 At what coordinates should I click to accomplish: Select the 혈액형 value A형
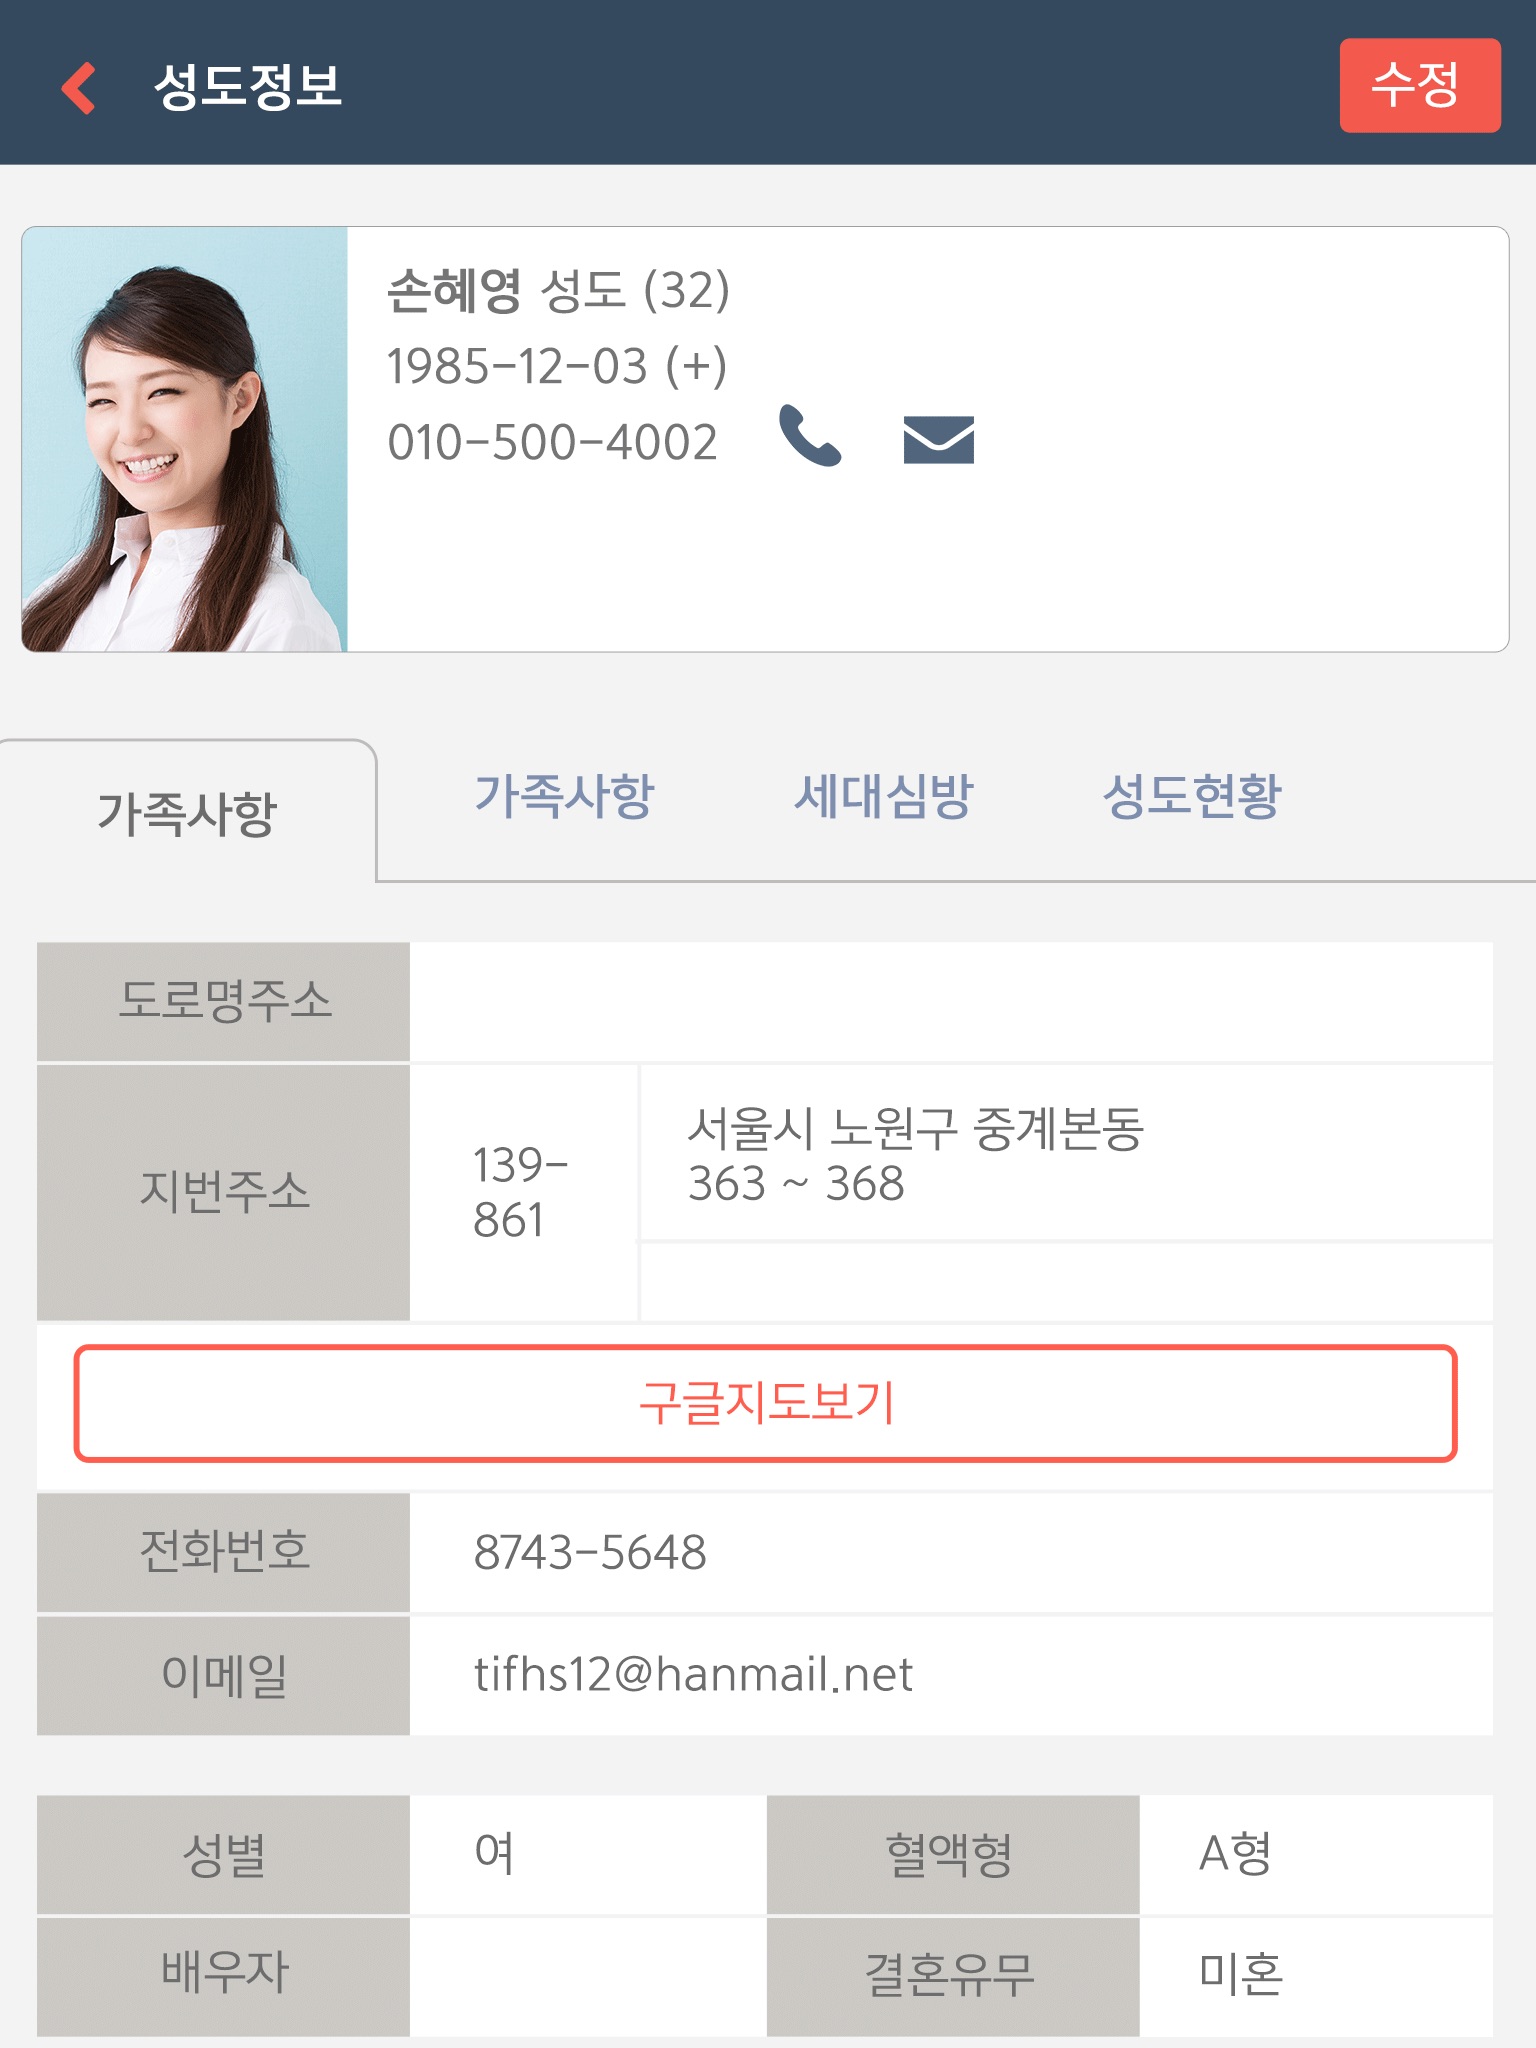tap(1235, 1854)
